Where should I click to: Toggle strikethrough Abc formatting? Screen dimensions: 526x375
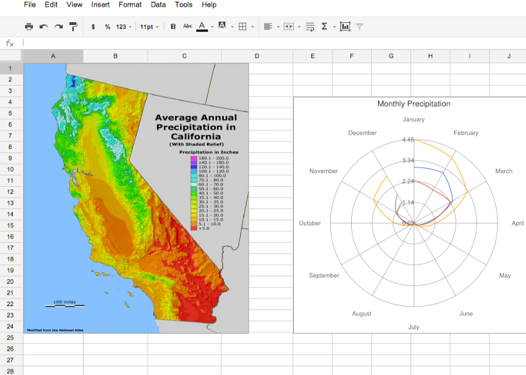188,26
